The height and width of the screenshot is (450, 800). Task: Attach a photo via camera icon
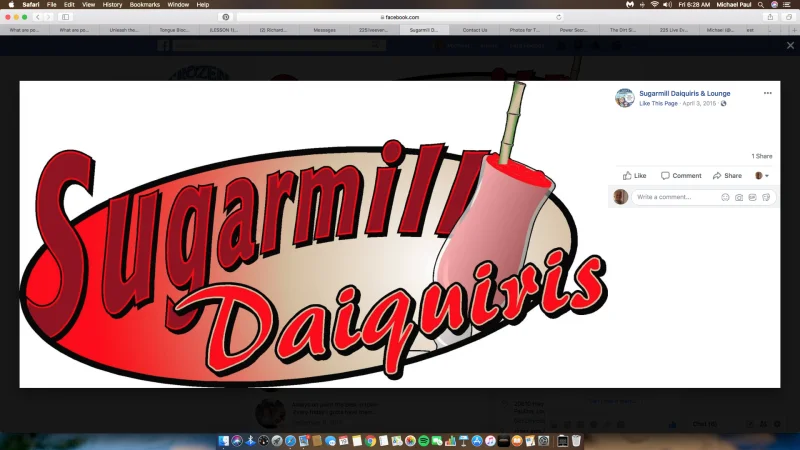(739, 197)
